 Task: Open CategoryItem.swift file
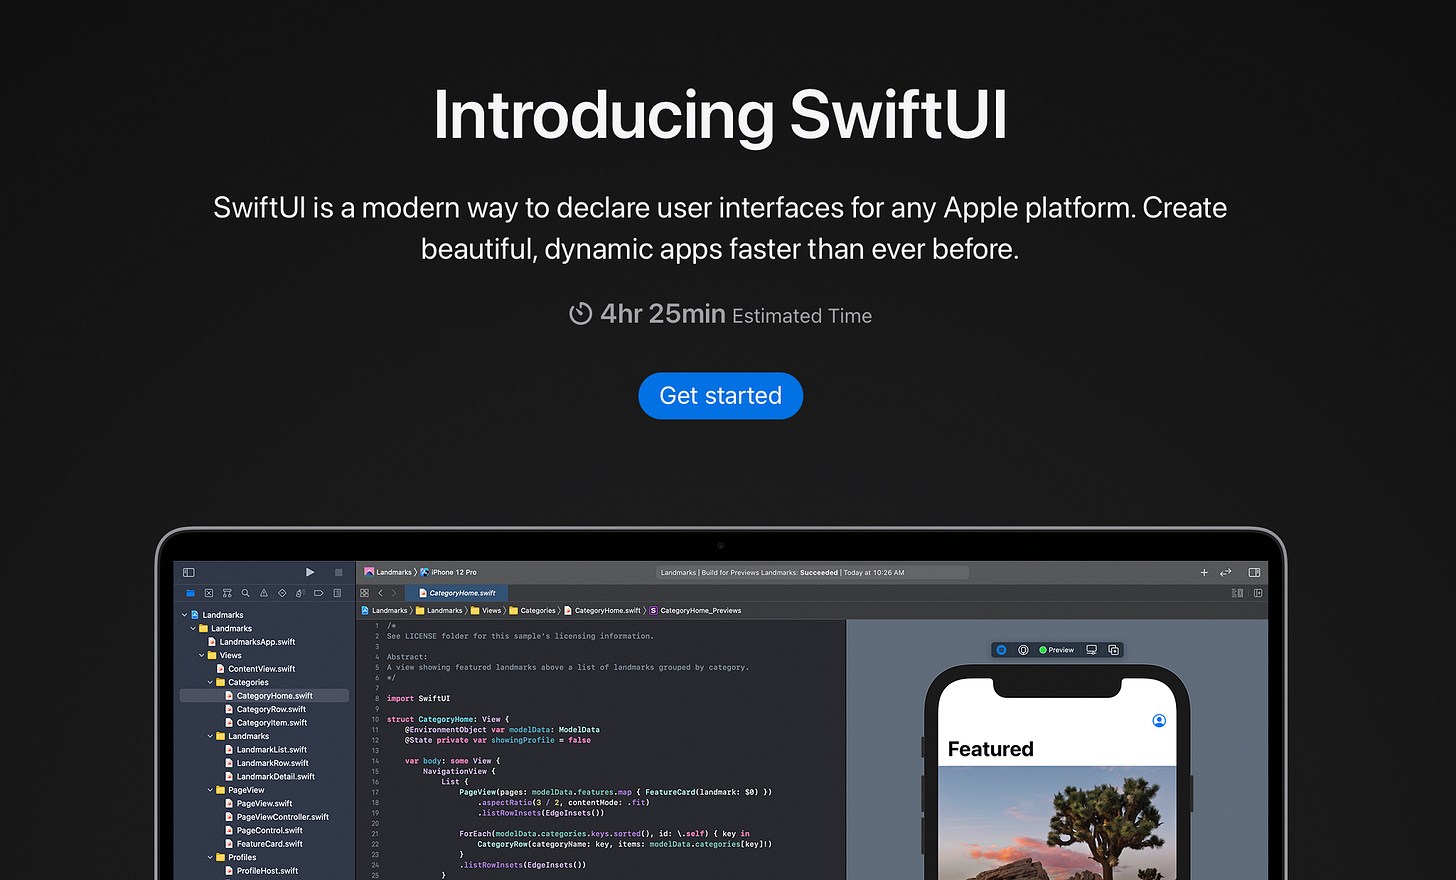pos(266,723)
